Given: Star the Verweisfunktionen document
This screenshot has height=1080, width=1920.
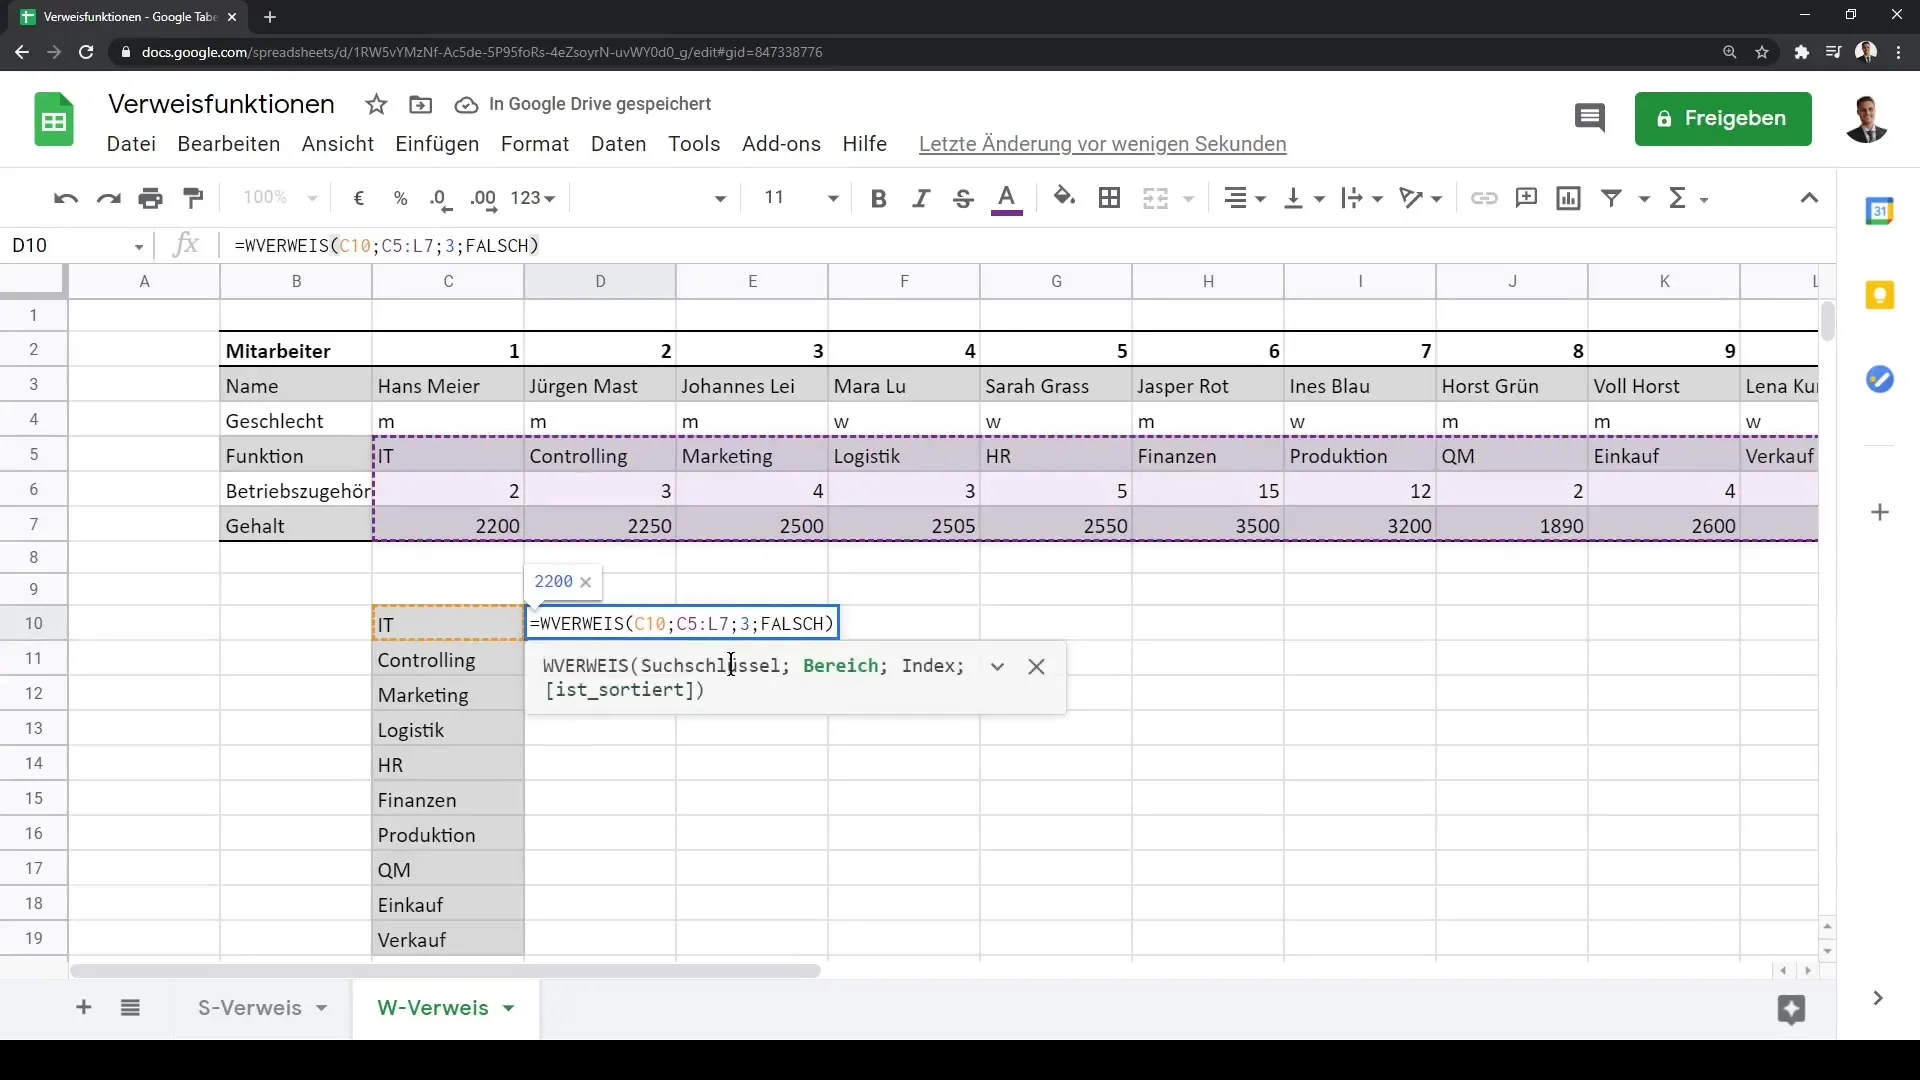Looking at the screenshot, I should coord(376,104).
